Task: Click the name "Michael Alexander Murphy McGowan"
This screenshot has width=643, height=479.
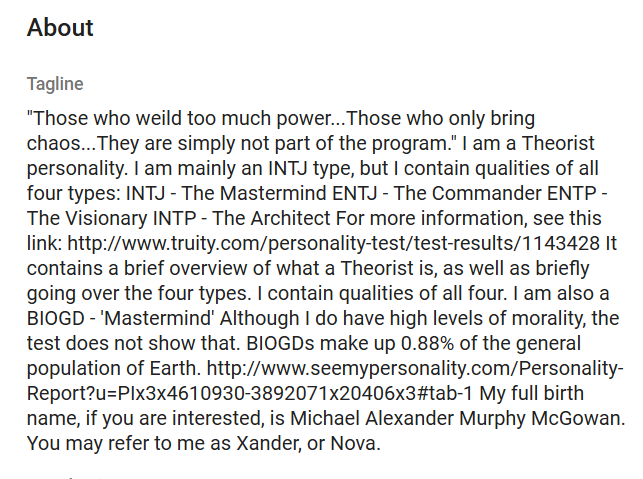Action: coord(457,418)
